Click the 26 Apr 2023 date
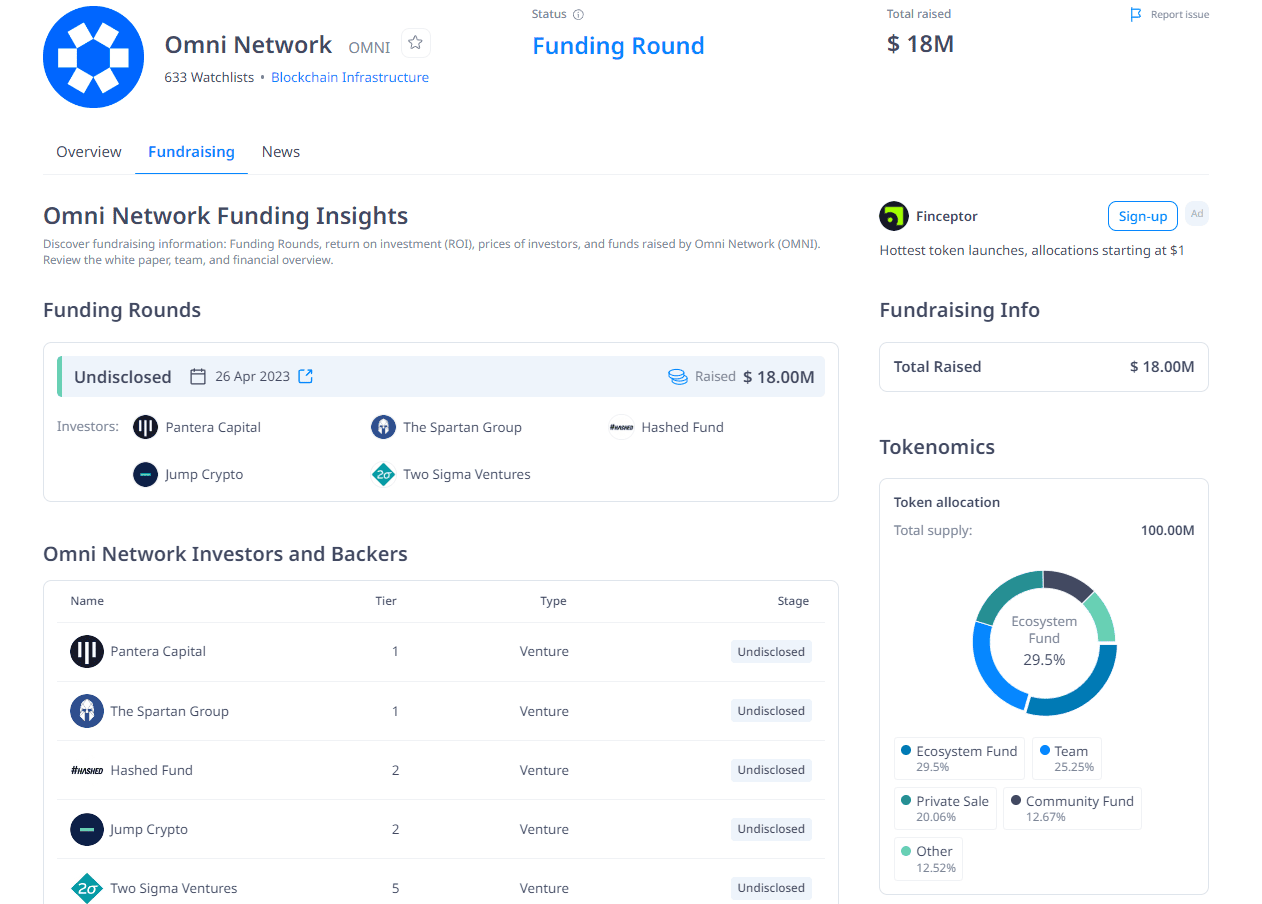1262x904 pixels. point(252,376)
